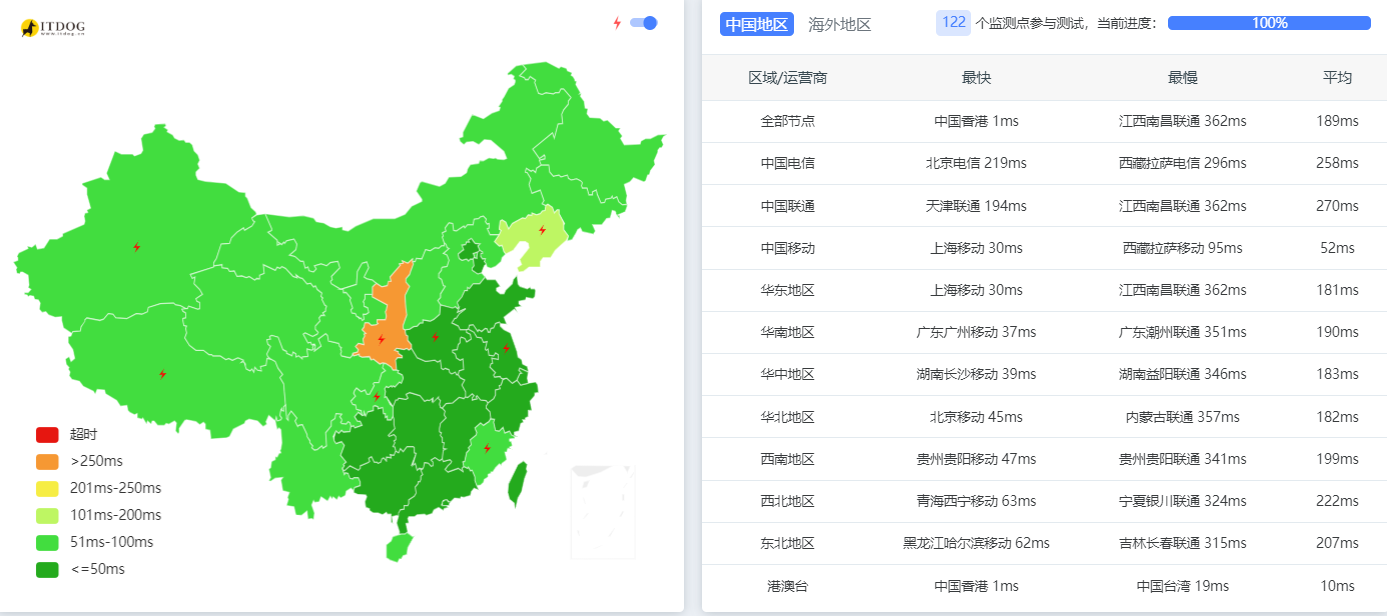Click the red lightning icon beside toggle
Screen dimensions: 1387x616
pos(617,23)
